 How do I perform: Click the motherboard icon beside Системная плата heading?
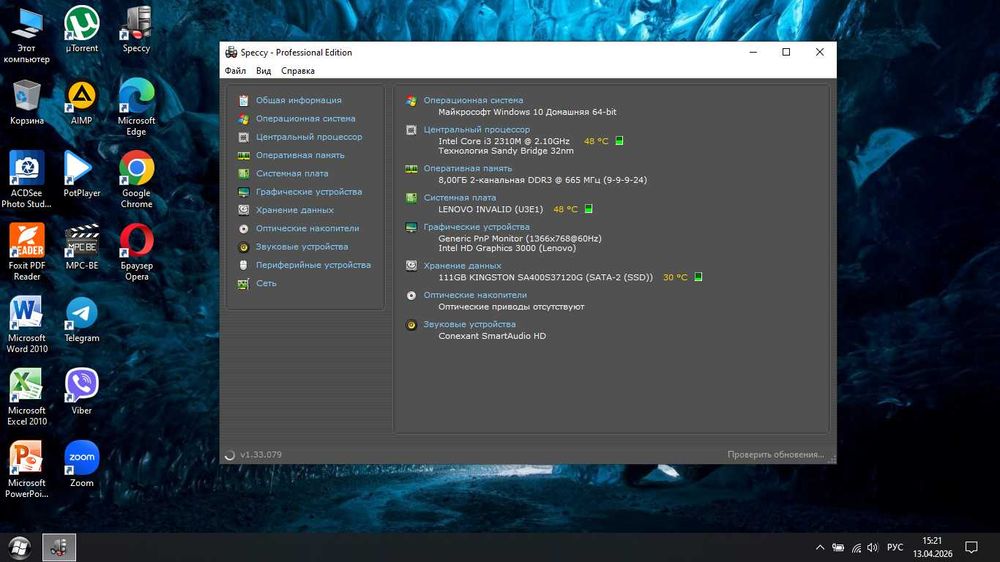pos(411,198)
